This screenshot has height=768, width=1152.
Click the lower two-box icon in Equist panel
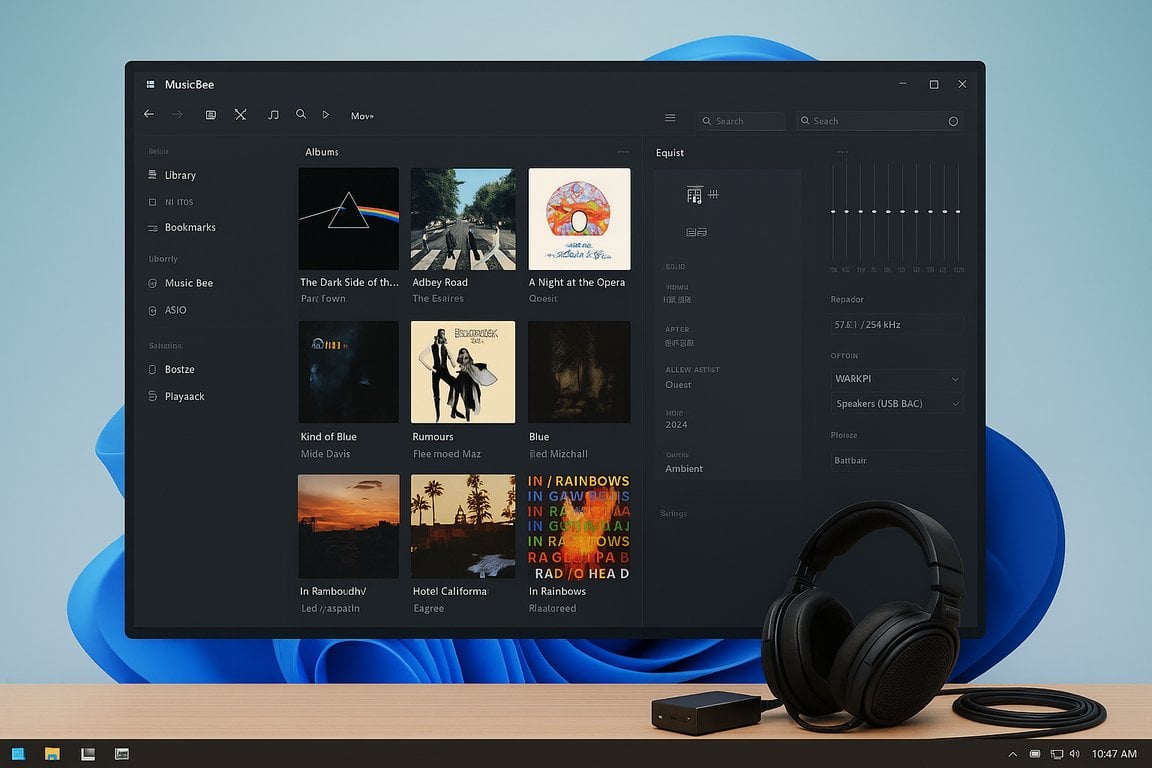click(x=696, y=232)
